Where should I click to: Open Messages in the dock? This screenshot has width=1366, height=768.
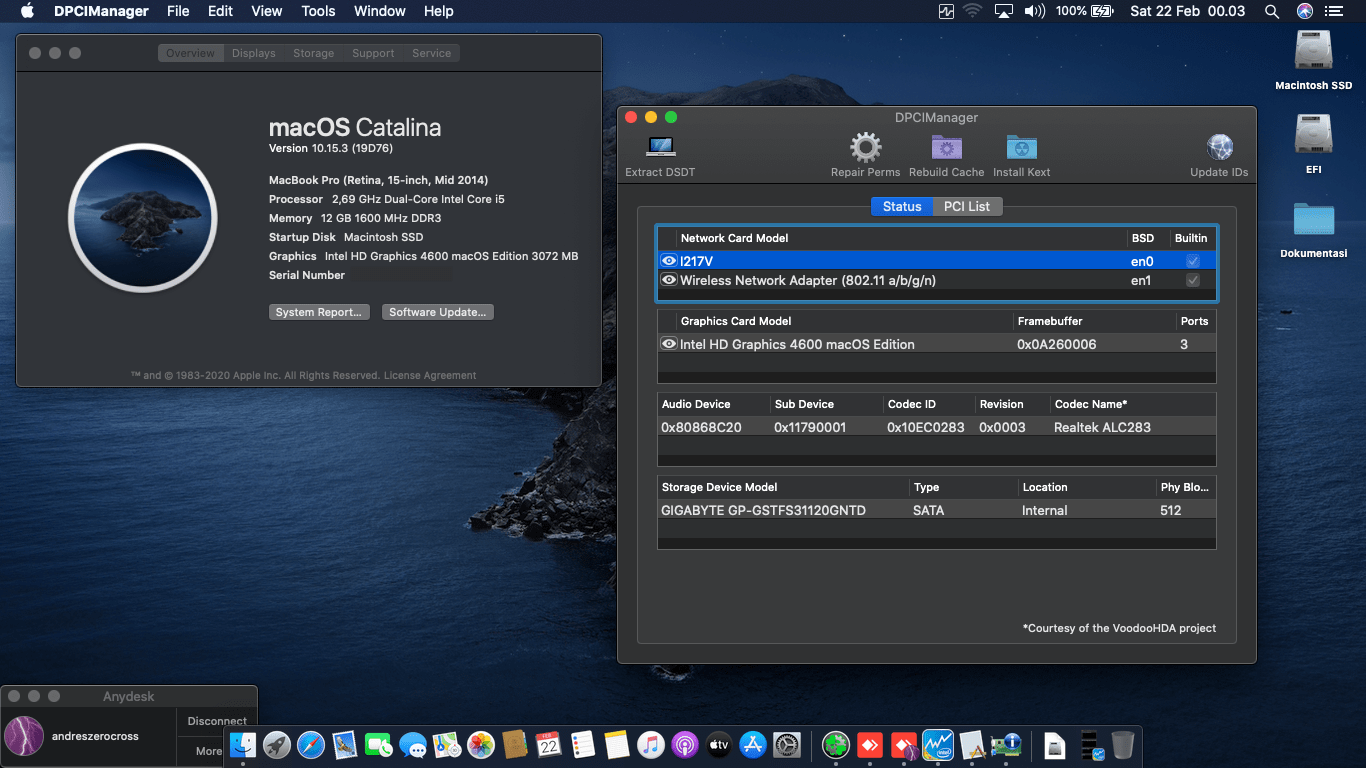[413, 744]
